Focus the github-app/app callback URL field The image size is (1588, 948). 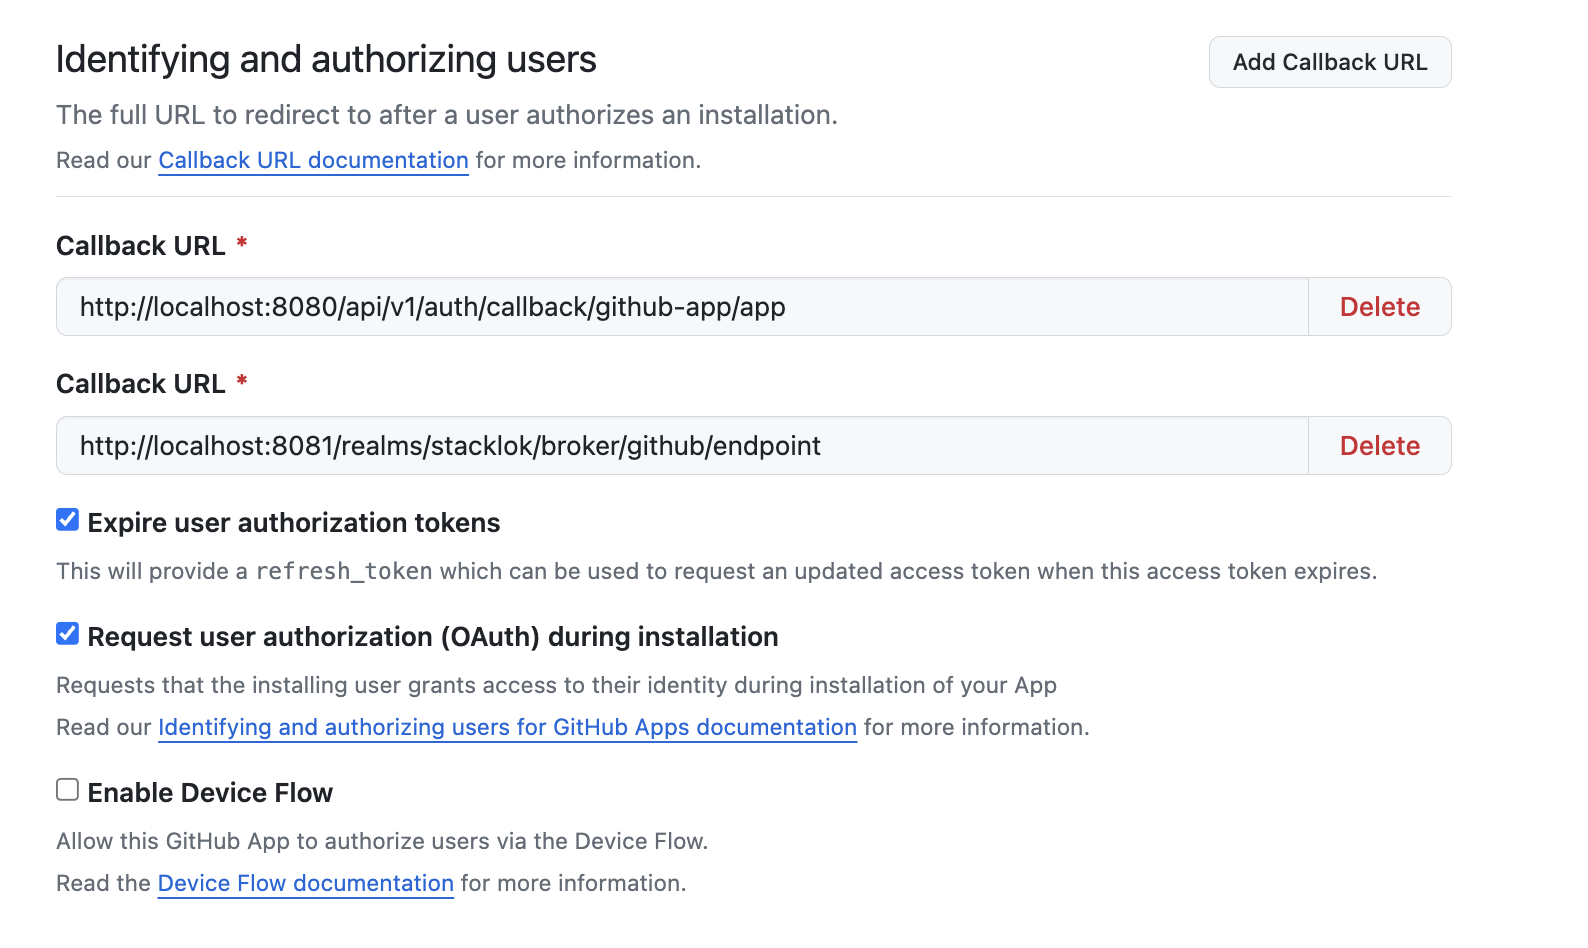682,307
